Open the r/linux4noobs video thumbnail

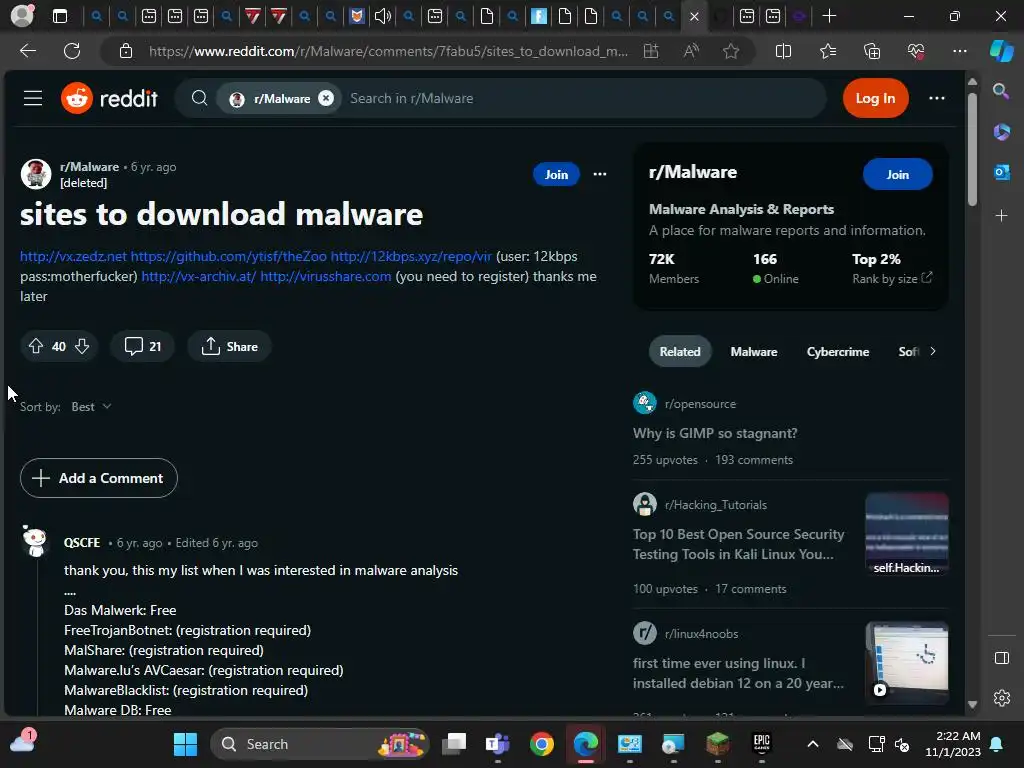906,663
